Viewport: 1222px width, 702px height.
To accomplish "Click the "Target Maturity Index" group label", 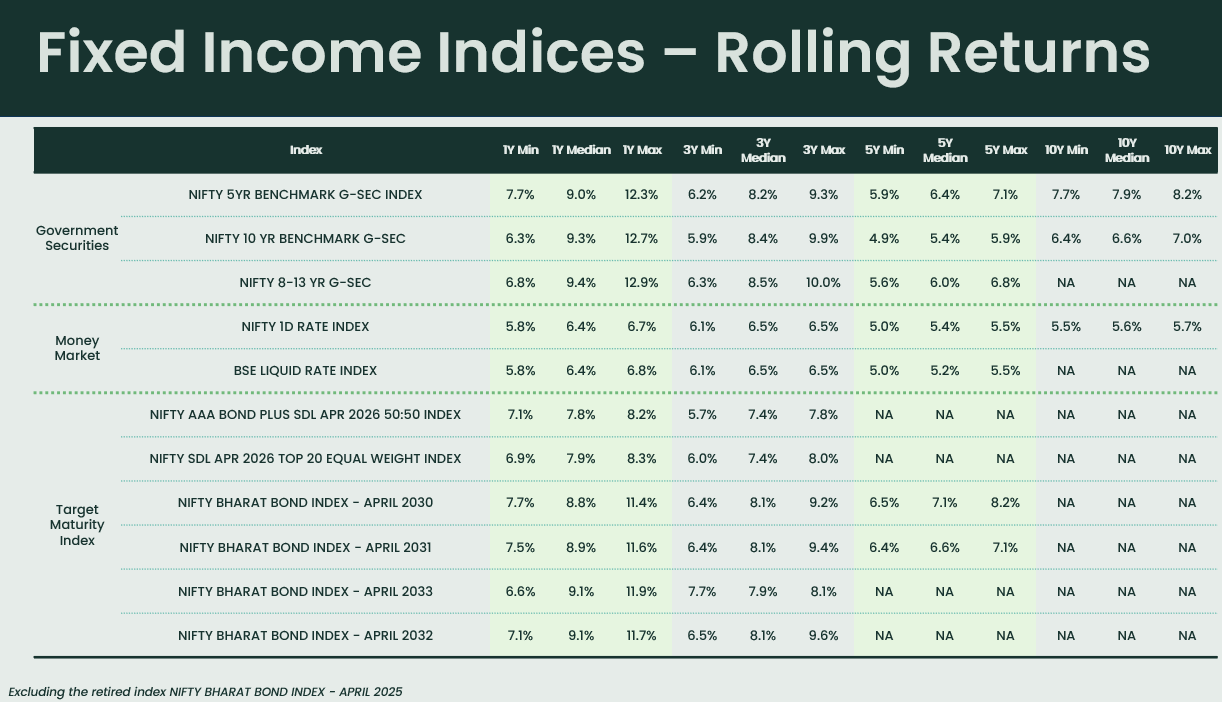I will pyautogui.click(x=77, y=525).
